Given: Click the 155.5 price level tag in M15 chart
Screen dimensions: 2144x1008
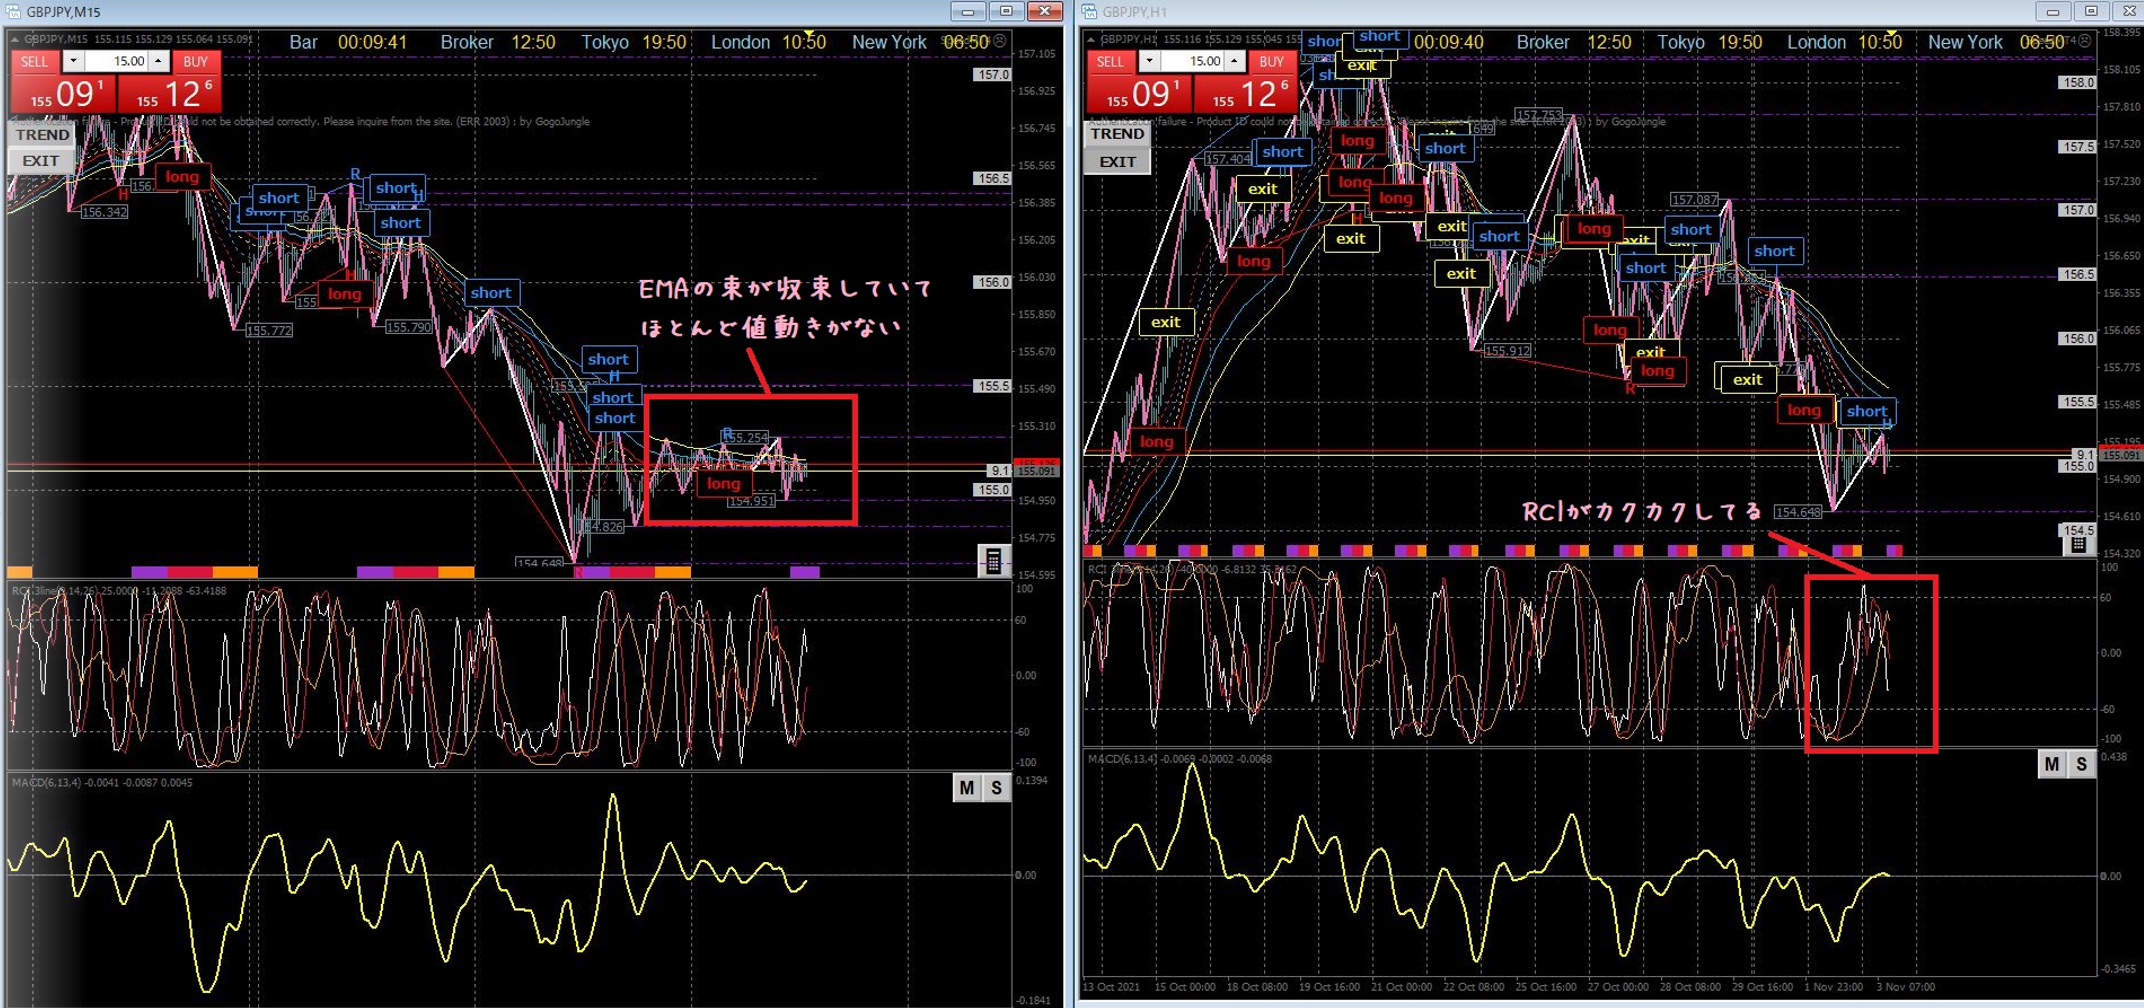Looking at the screenshot, I should [x=993, y=386].
